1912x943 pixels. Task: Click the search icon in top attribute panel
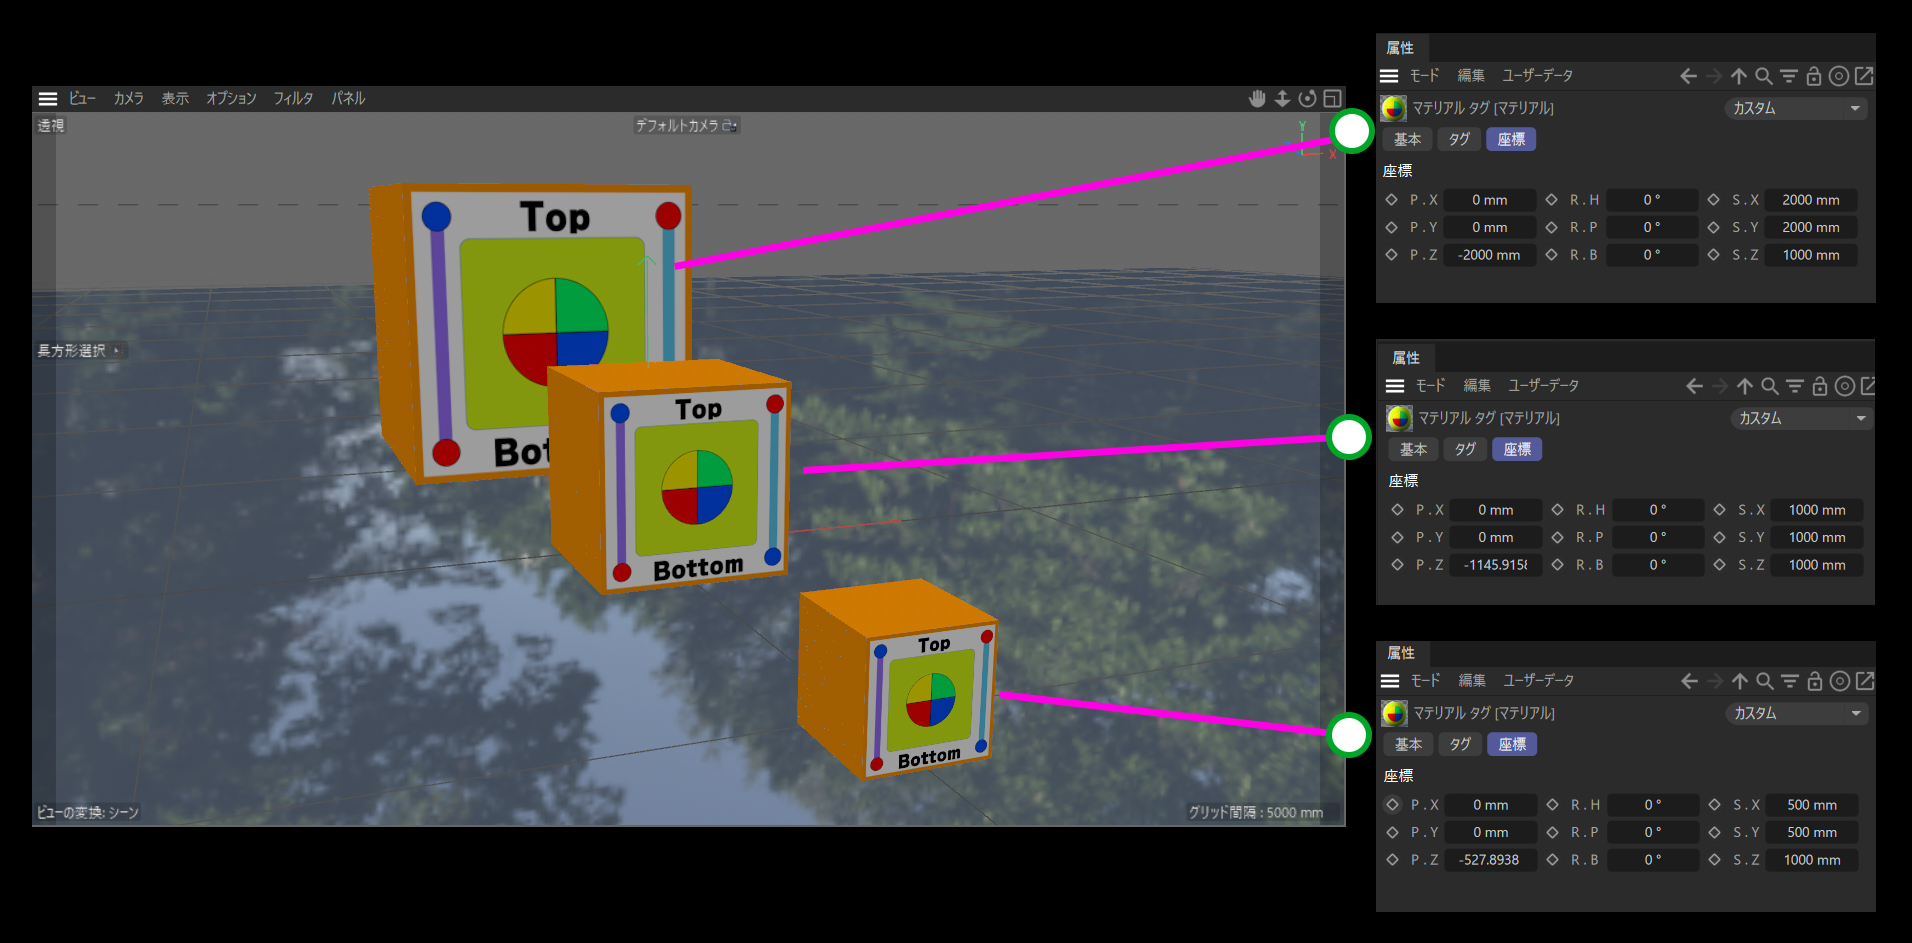pos(1764,76)
